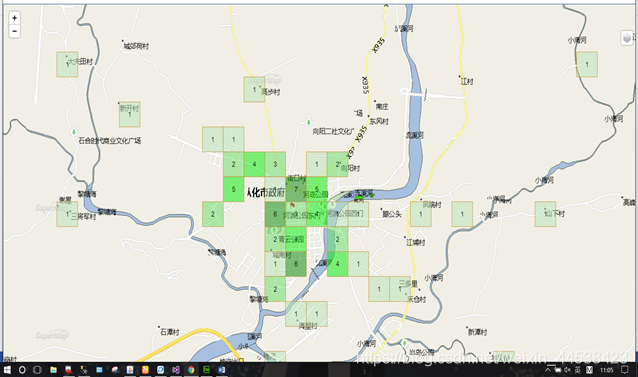This screenshot has width=638, height=377.
Task: Click the 禾仓村 place label
Action: click(x=417, y=299)
